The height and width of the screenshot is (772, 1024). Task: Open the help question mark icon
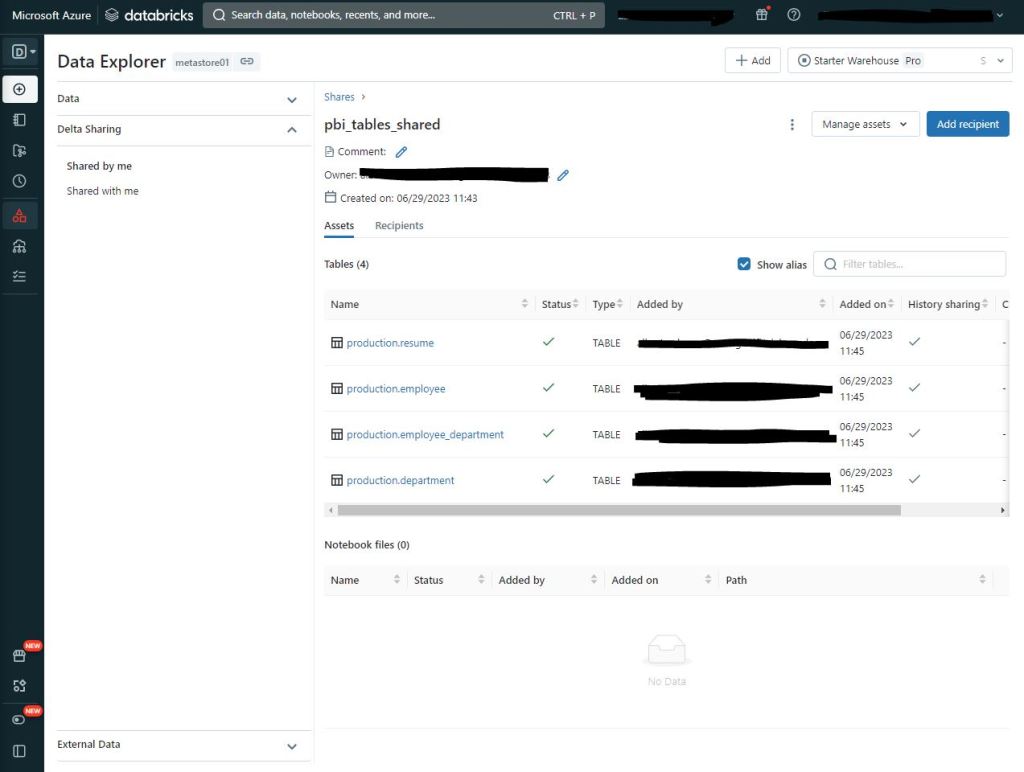coord(794,15)
